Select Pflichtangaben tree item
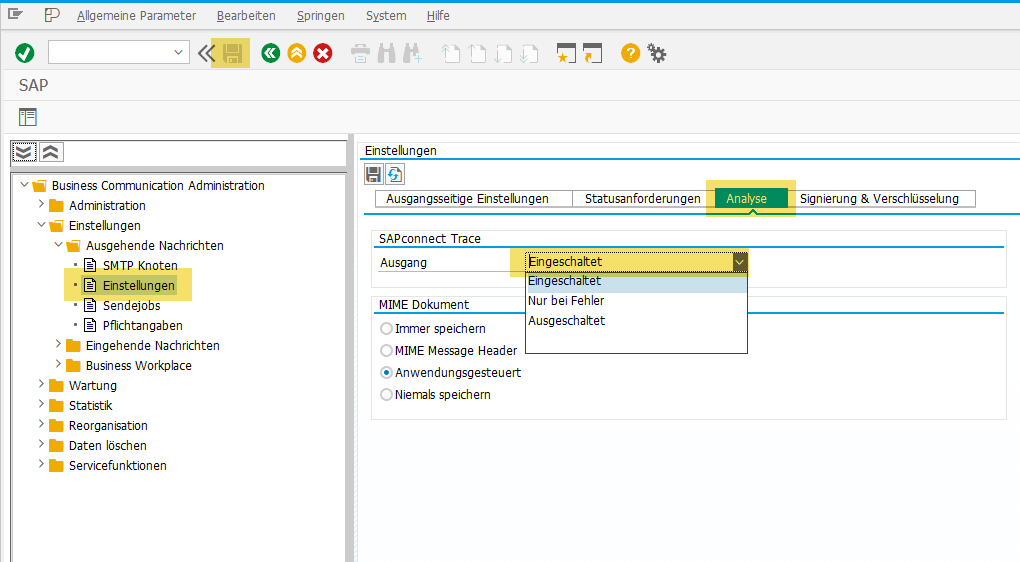 click(x=142, y=325)
